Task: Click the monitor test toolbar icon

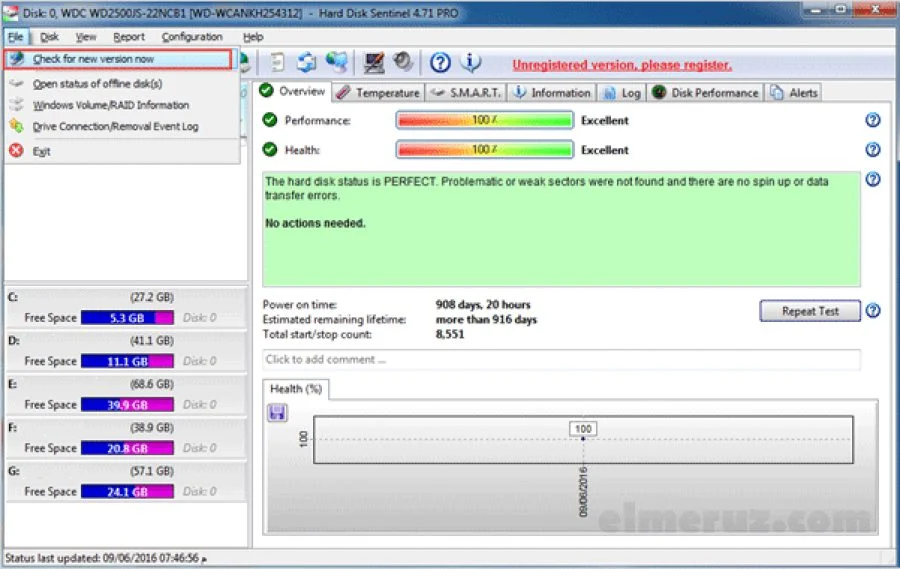Action: point(375,63)
